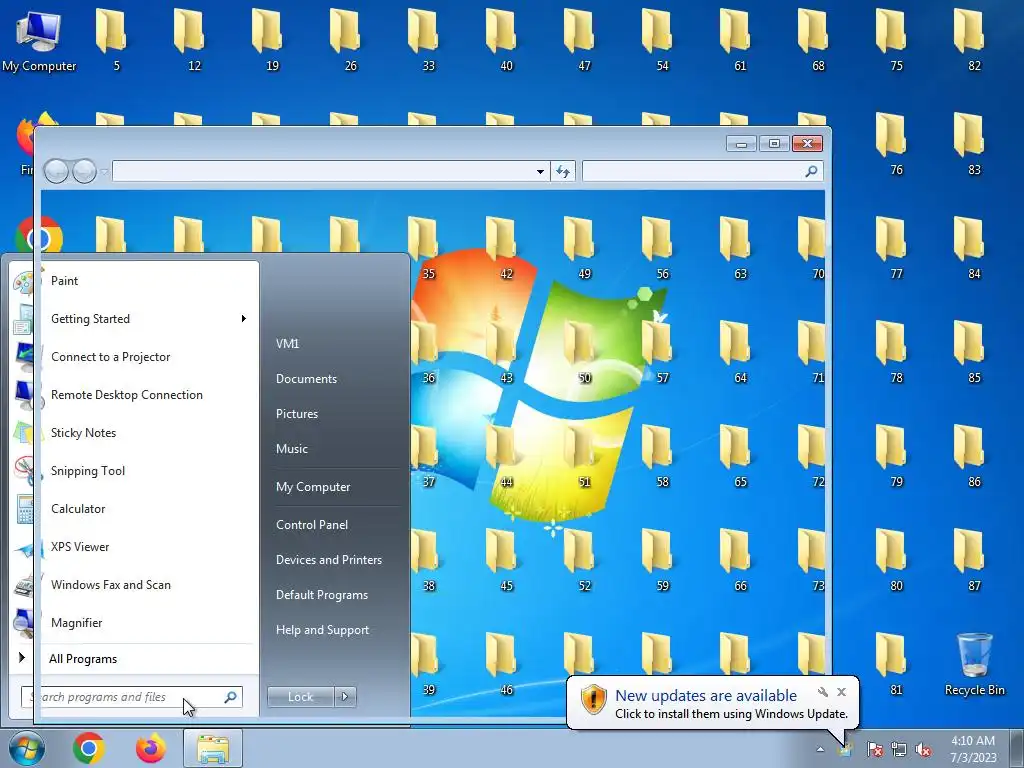Select desktop folder 19
Viewport: 1024px width, 768px height.
[268, 40]
